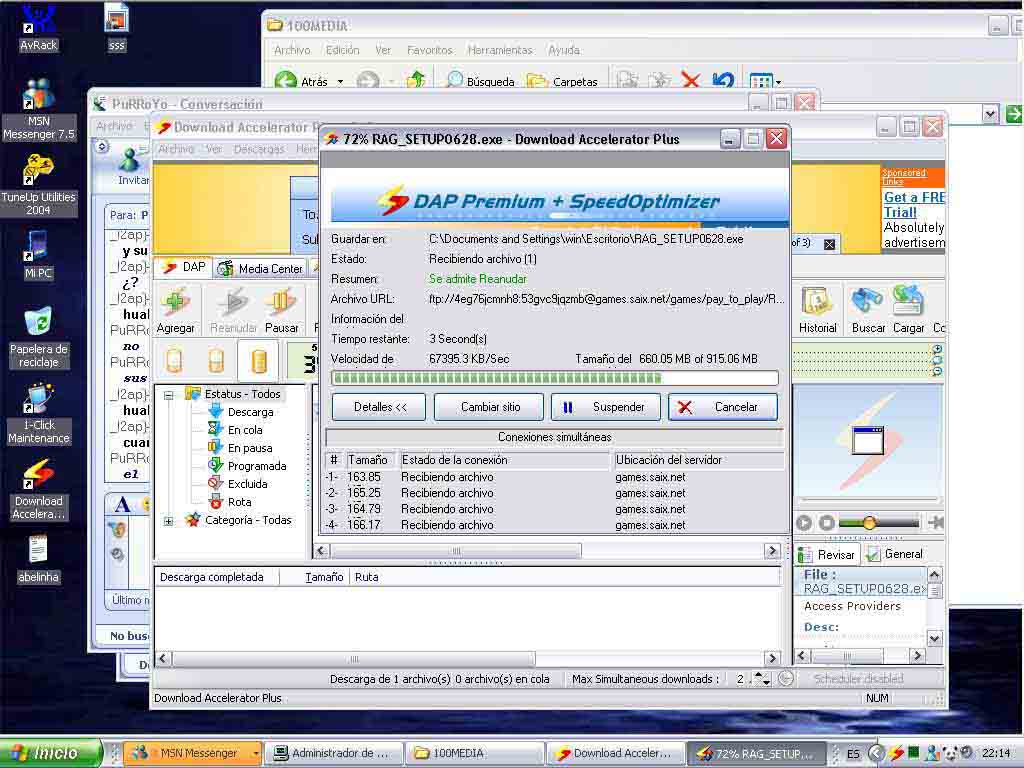Open the address bar dropdown in 100MEDIA
The height and width of the screenshot is (768, 1024).
(x=990, y=114)
